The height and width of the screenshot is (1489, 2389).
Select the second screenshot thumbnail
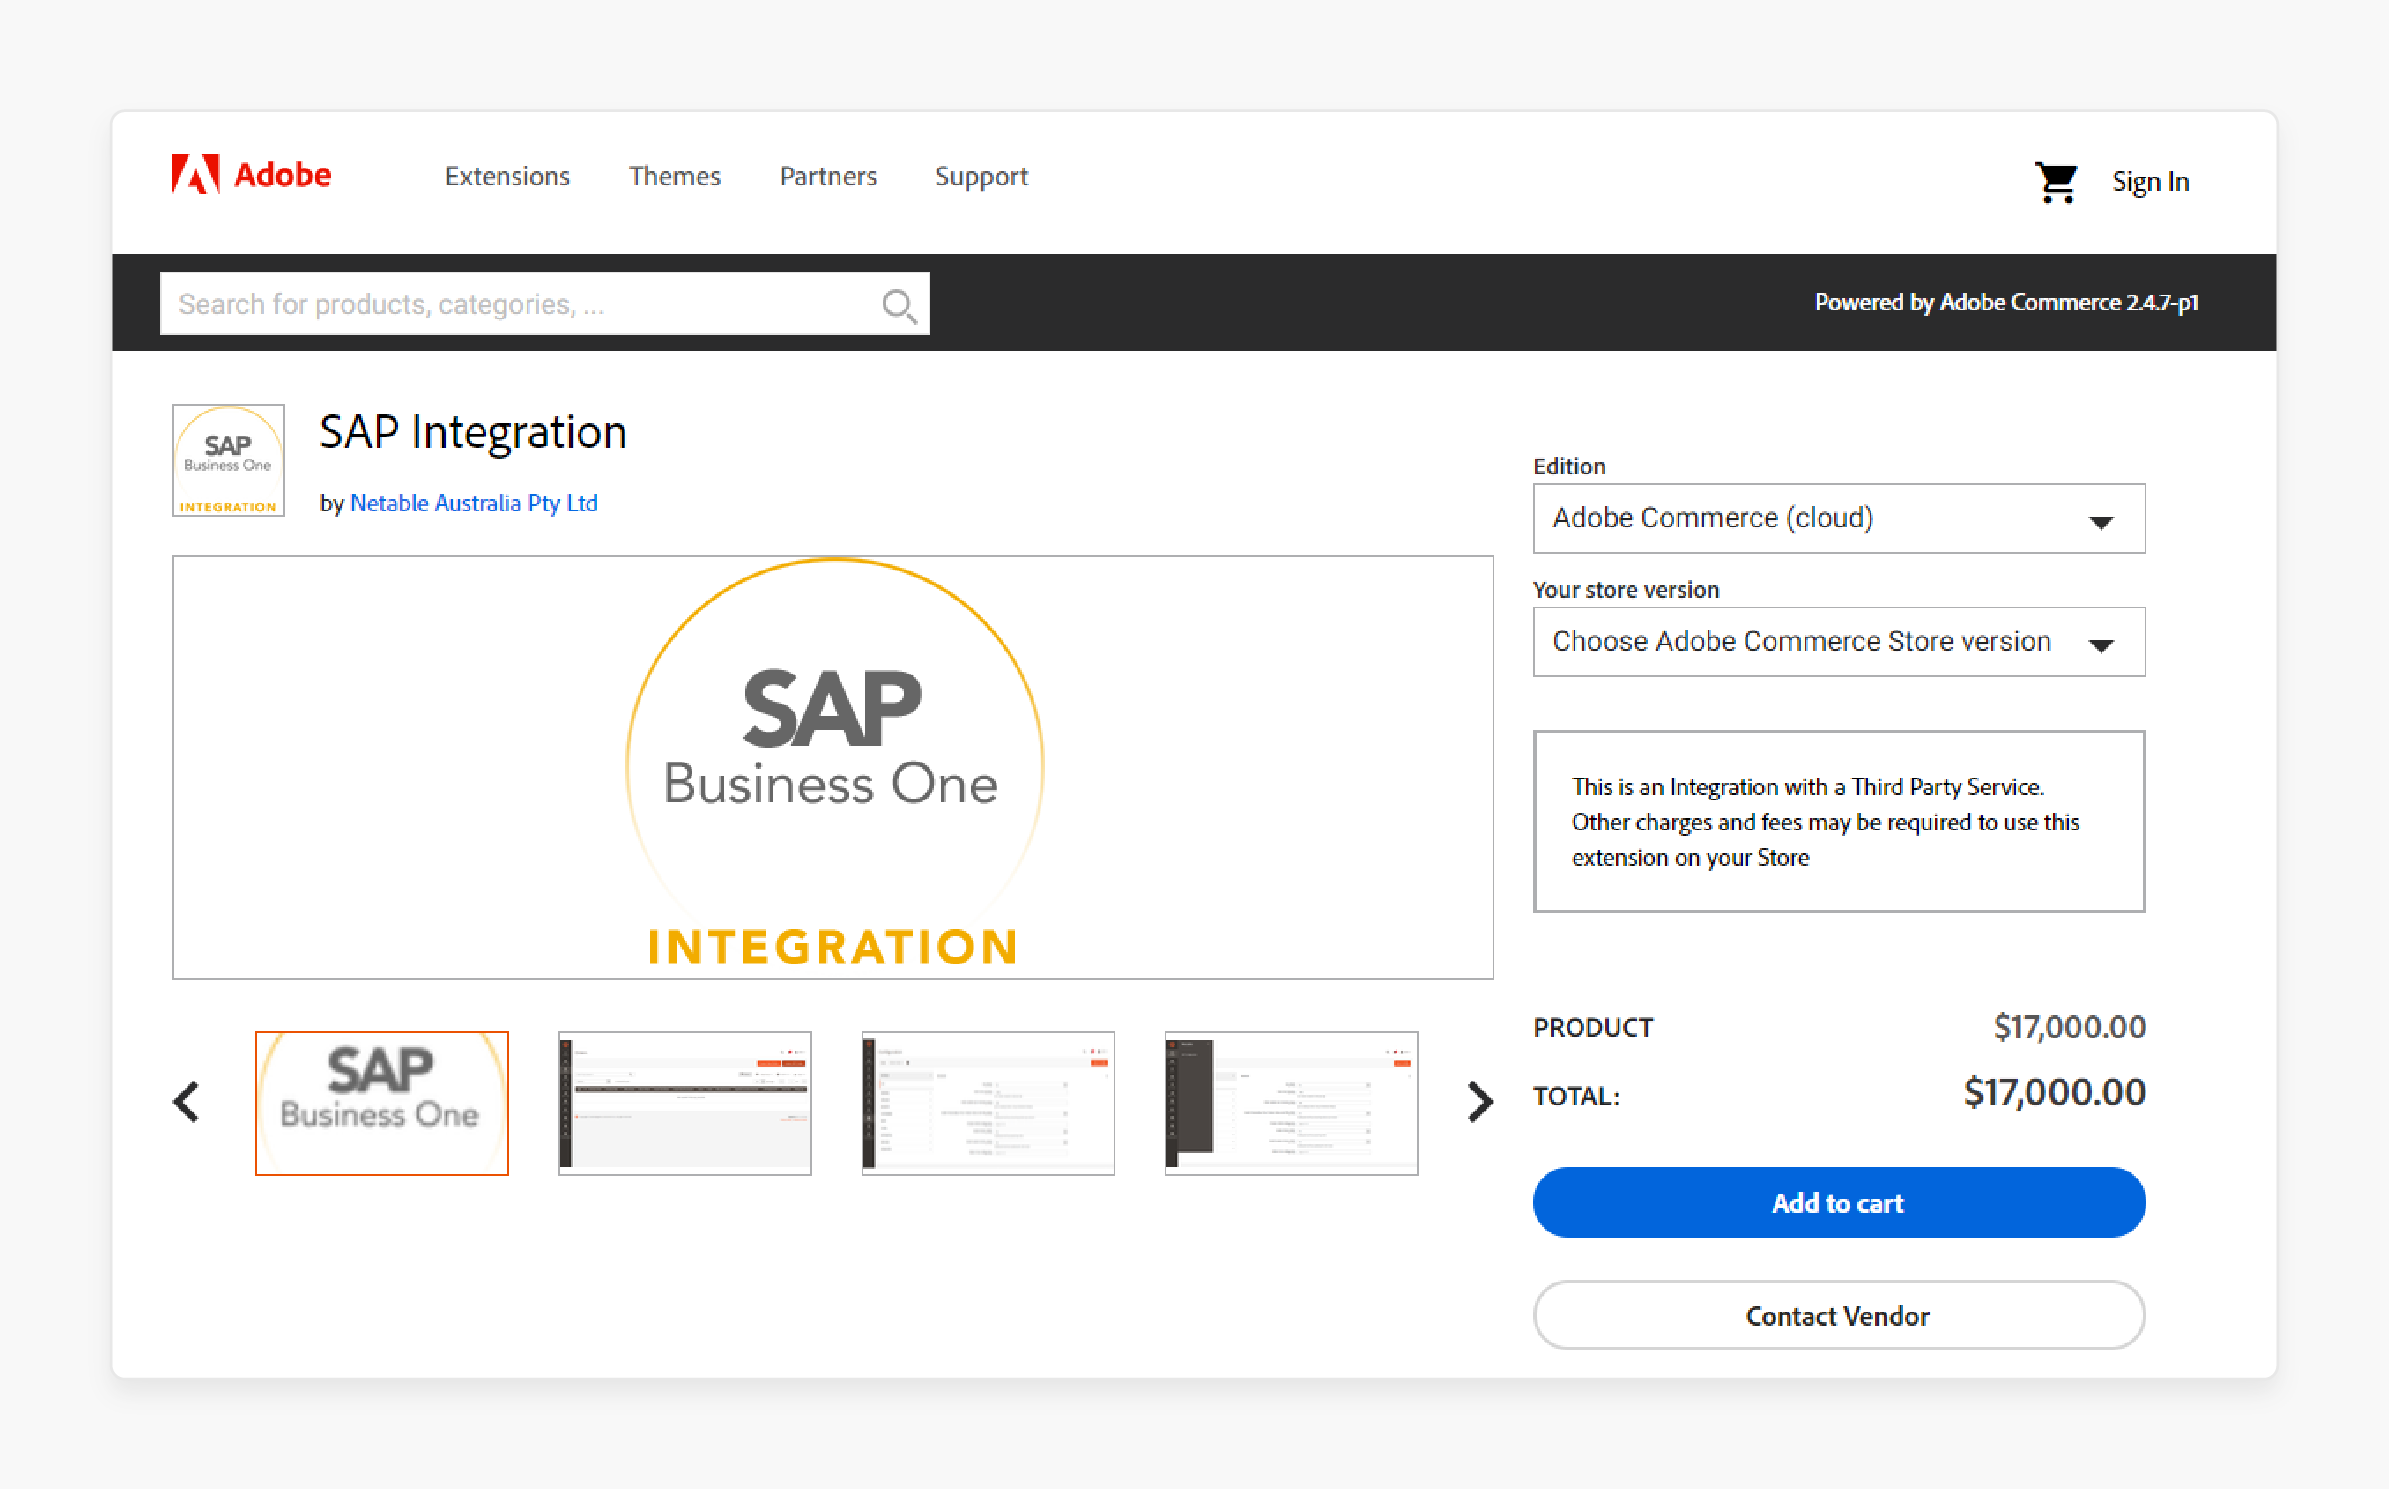coord(685,1103)
